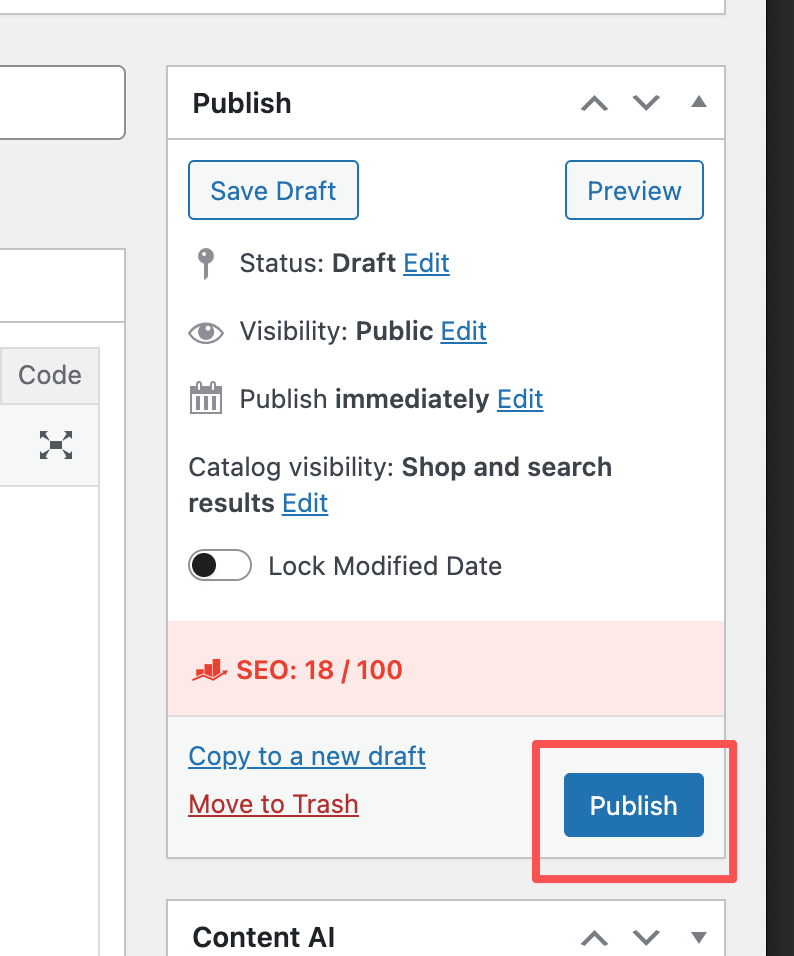Edit the publish immediately schedule
The height and width of the screenshot is (956, 794).
tap(520, 399)
